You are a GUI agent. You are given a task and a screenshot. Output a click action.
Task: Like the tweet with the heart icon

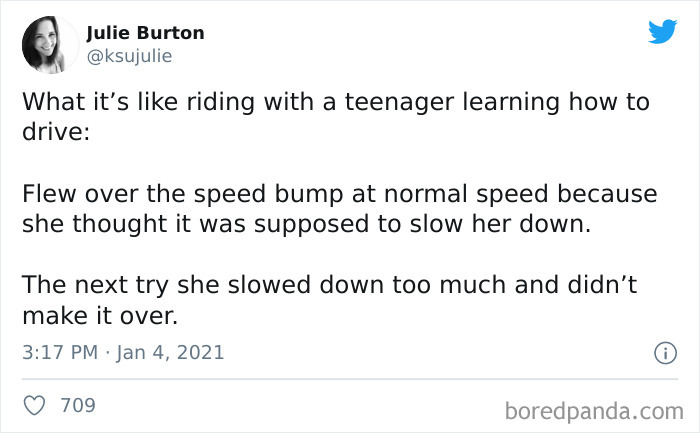pos(34,405)
